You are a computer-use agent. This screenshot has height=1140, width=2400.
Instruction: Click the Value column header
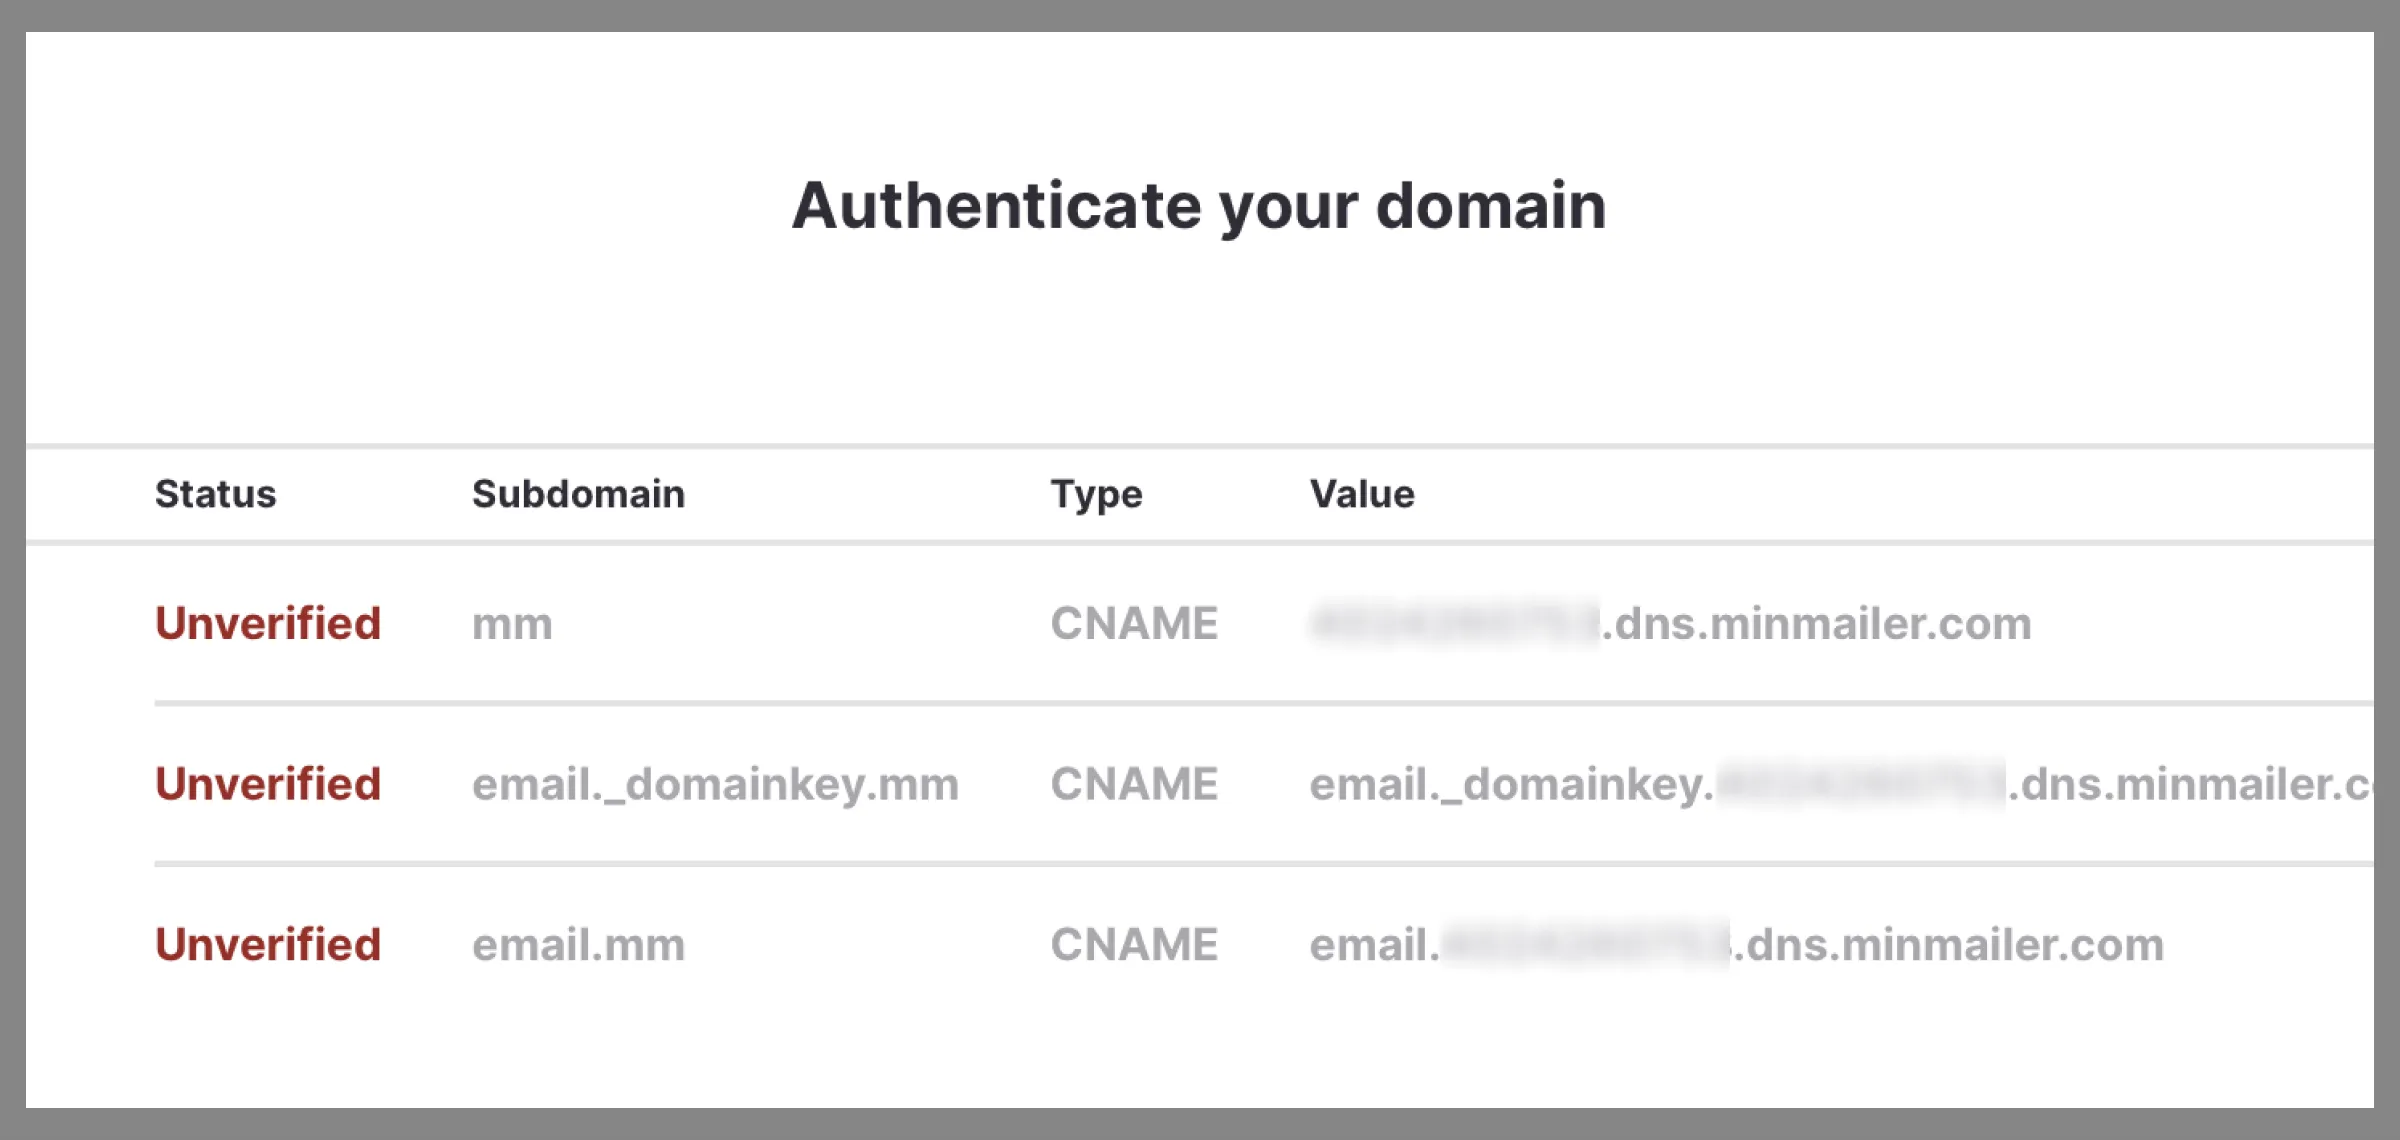1362,493
